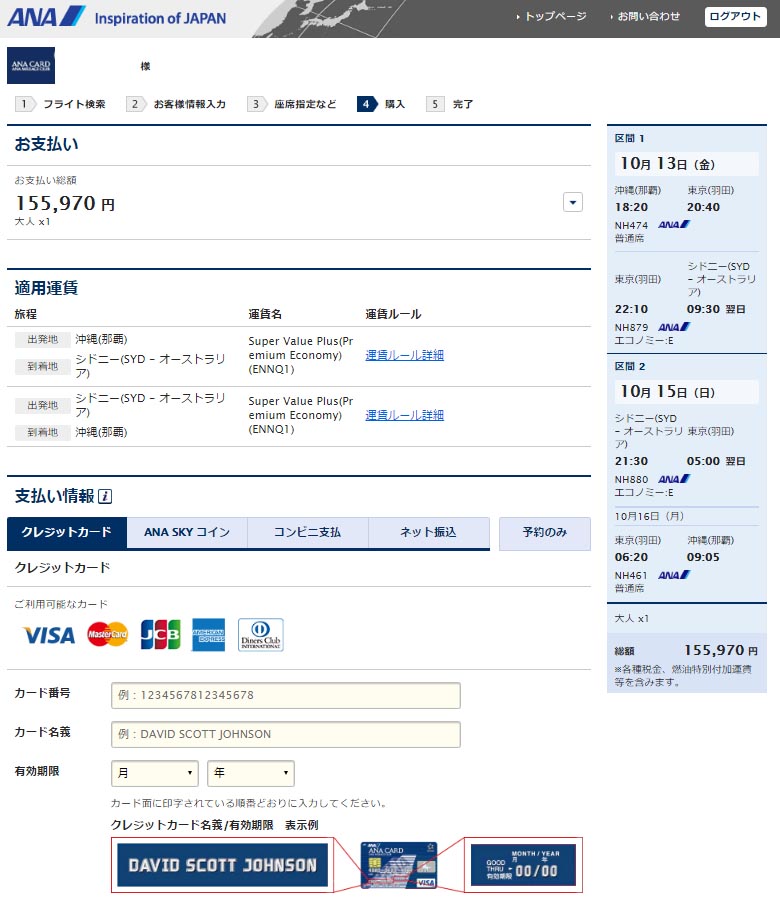Viewport: 780px width, 908px height.
Task: Select the ネット振込 payment tab
Action: (428, 533)
